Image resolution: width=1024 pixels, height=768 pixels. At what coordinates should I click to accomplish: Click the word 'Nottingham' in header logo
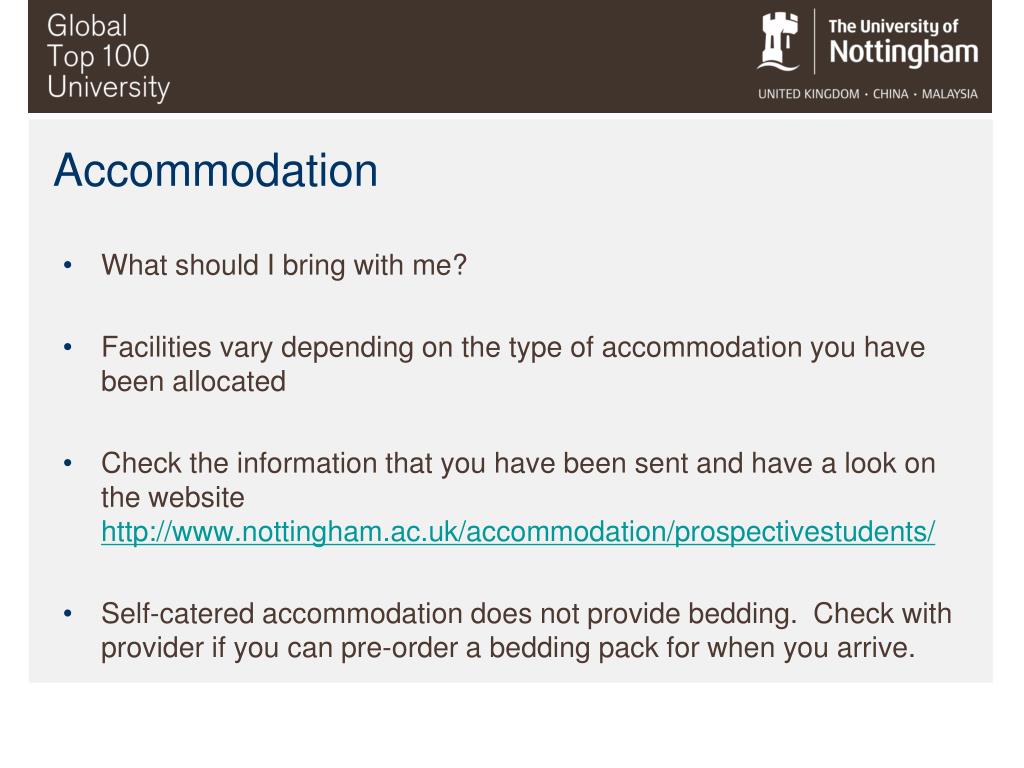pos(903,52)
